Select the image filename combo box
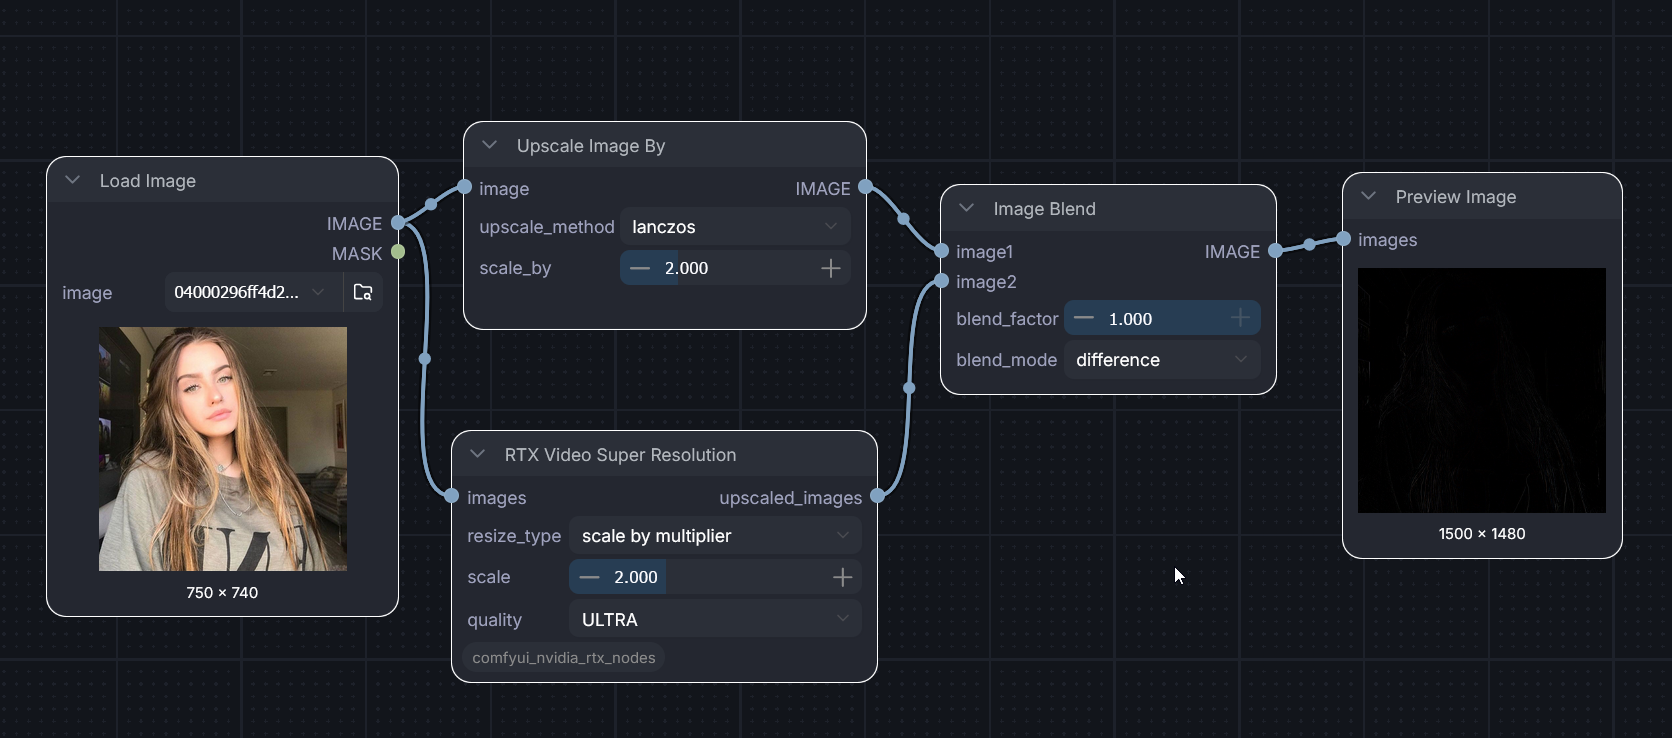The image size is (1672, 738). click(x=252, y=292)
